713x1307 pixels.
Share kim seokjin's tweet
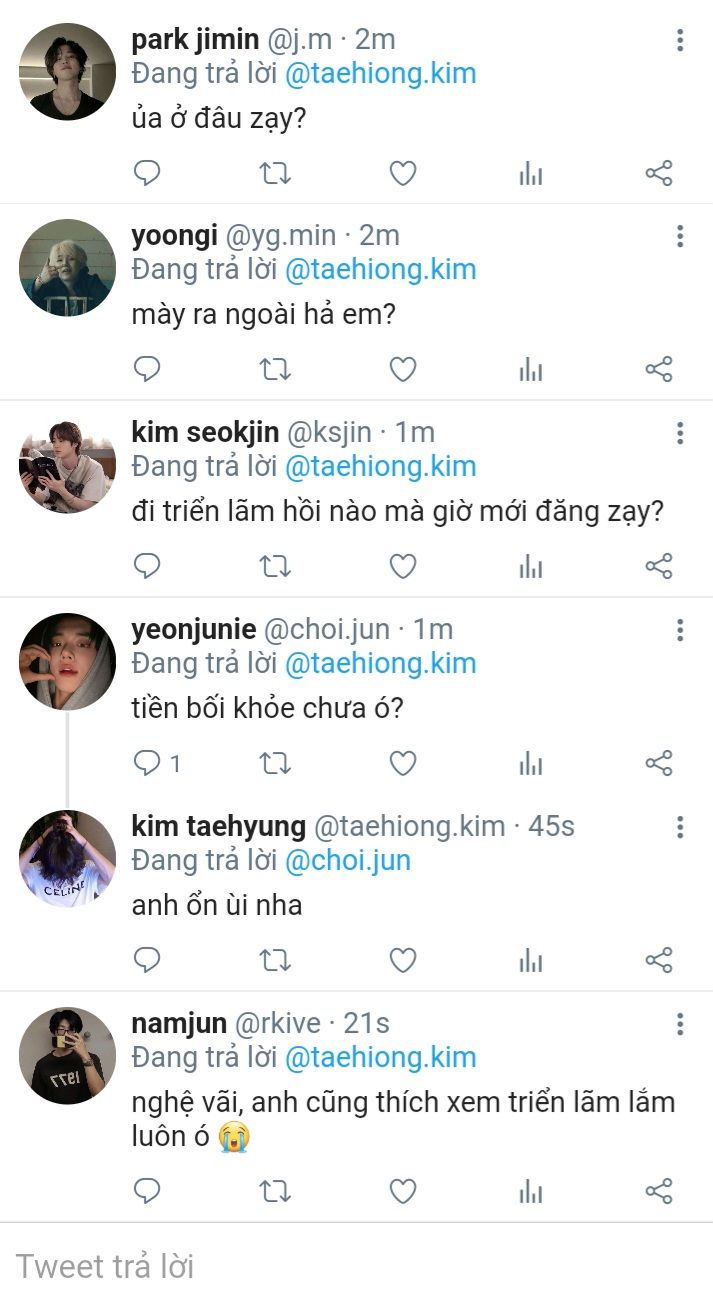tap(658, 567)
